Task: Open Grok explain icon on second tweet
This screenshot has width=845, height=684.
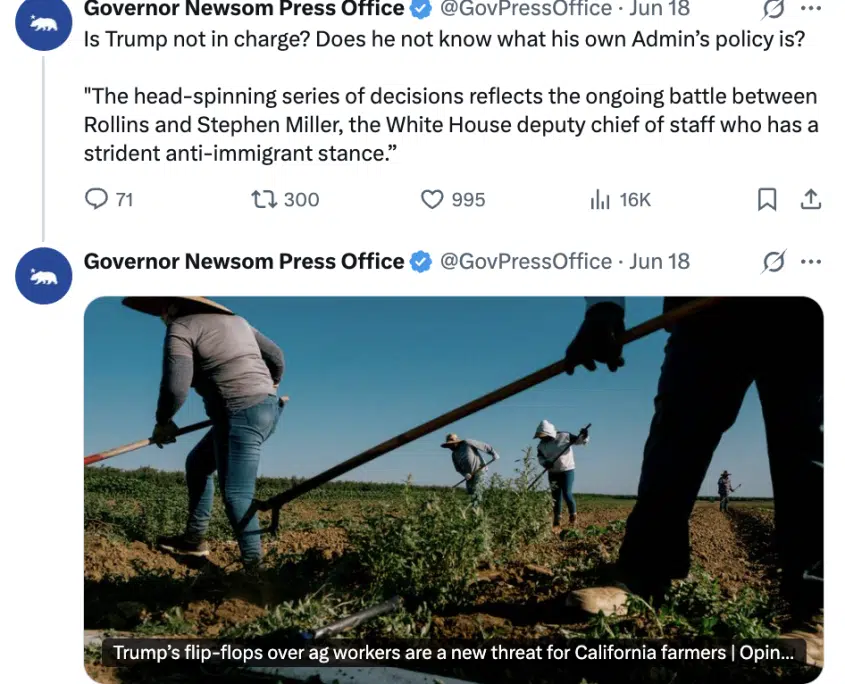Action: click(774, 262)
